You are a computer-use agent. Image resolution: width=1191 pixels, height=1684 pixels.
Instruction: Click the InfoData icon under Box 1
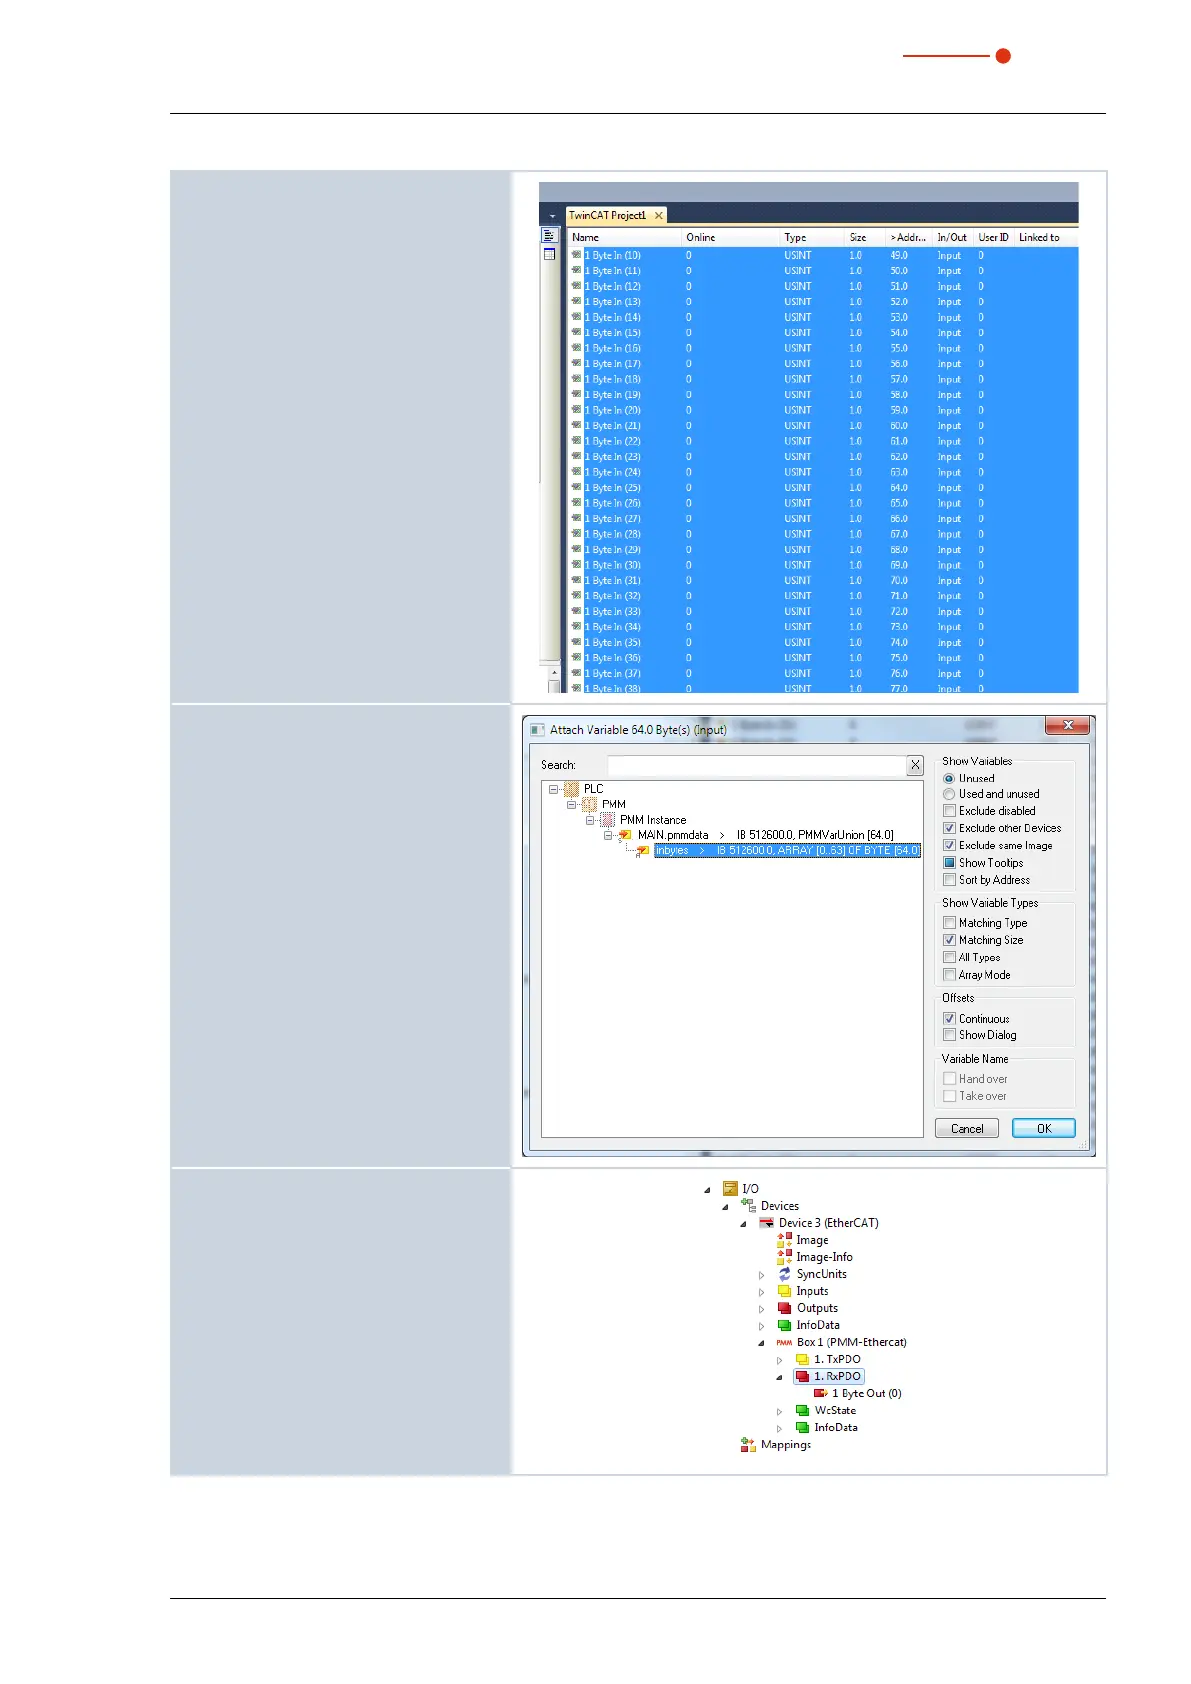tap(802, 1427)
